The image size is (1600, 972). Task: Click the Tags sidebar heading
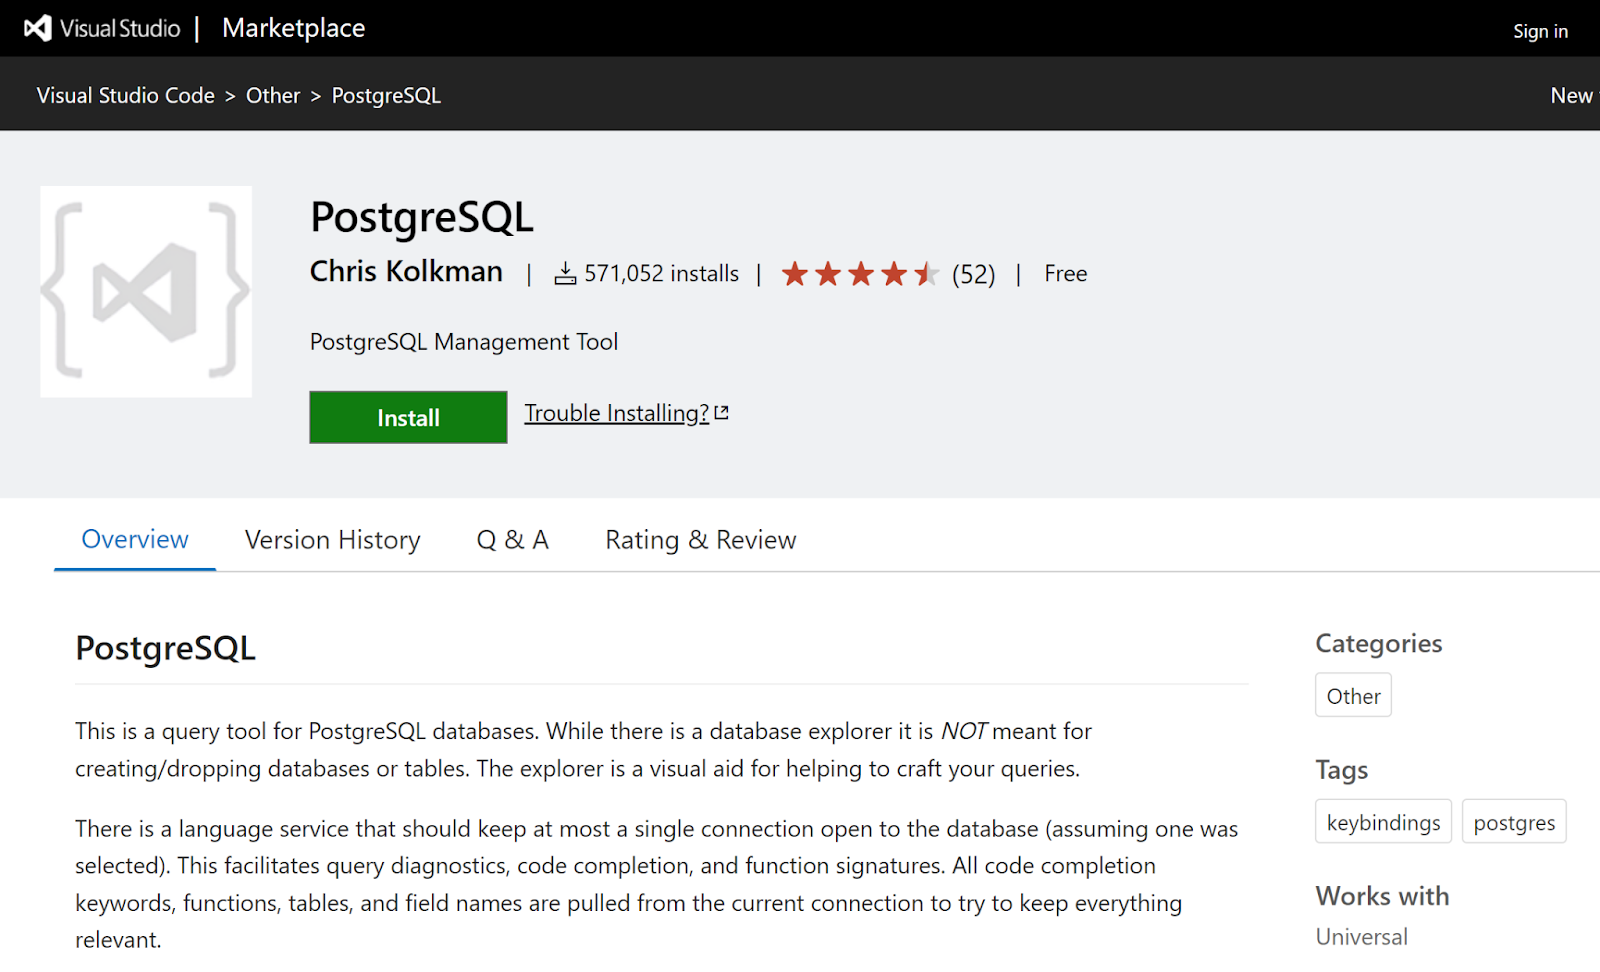pyautogui.click(x=1341, y=769)
